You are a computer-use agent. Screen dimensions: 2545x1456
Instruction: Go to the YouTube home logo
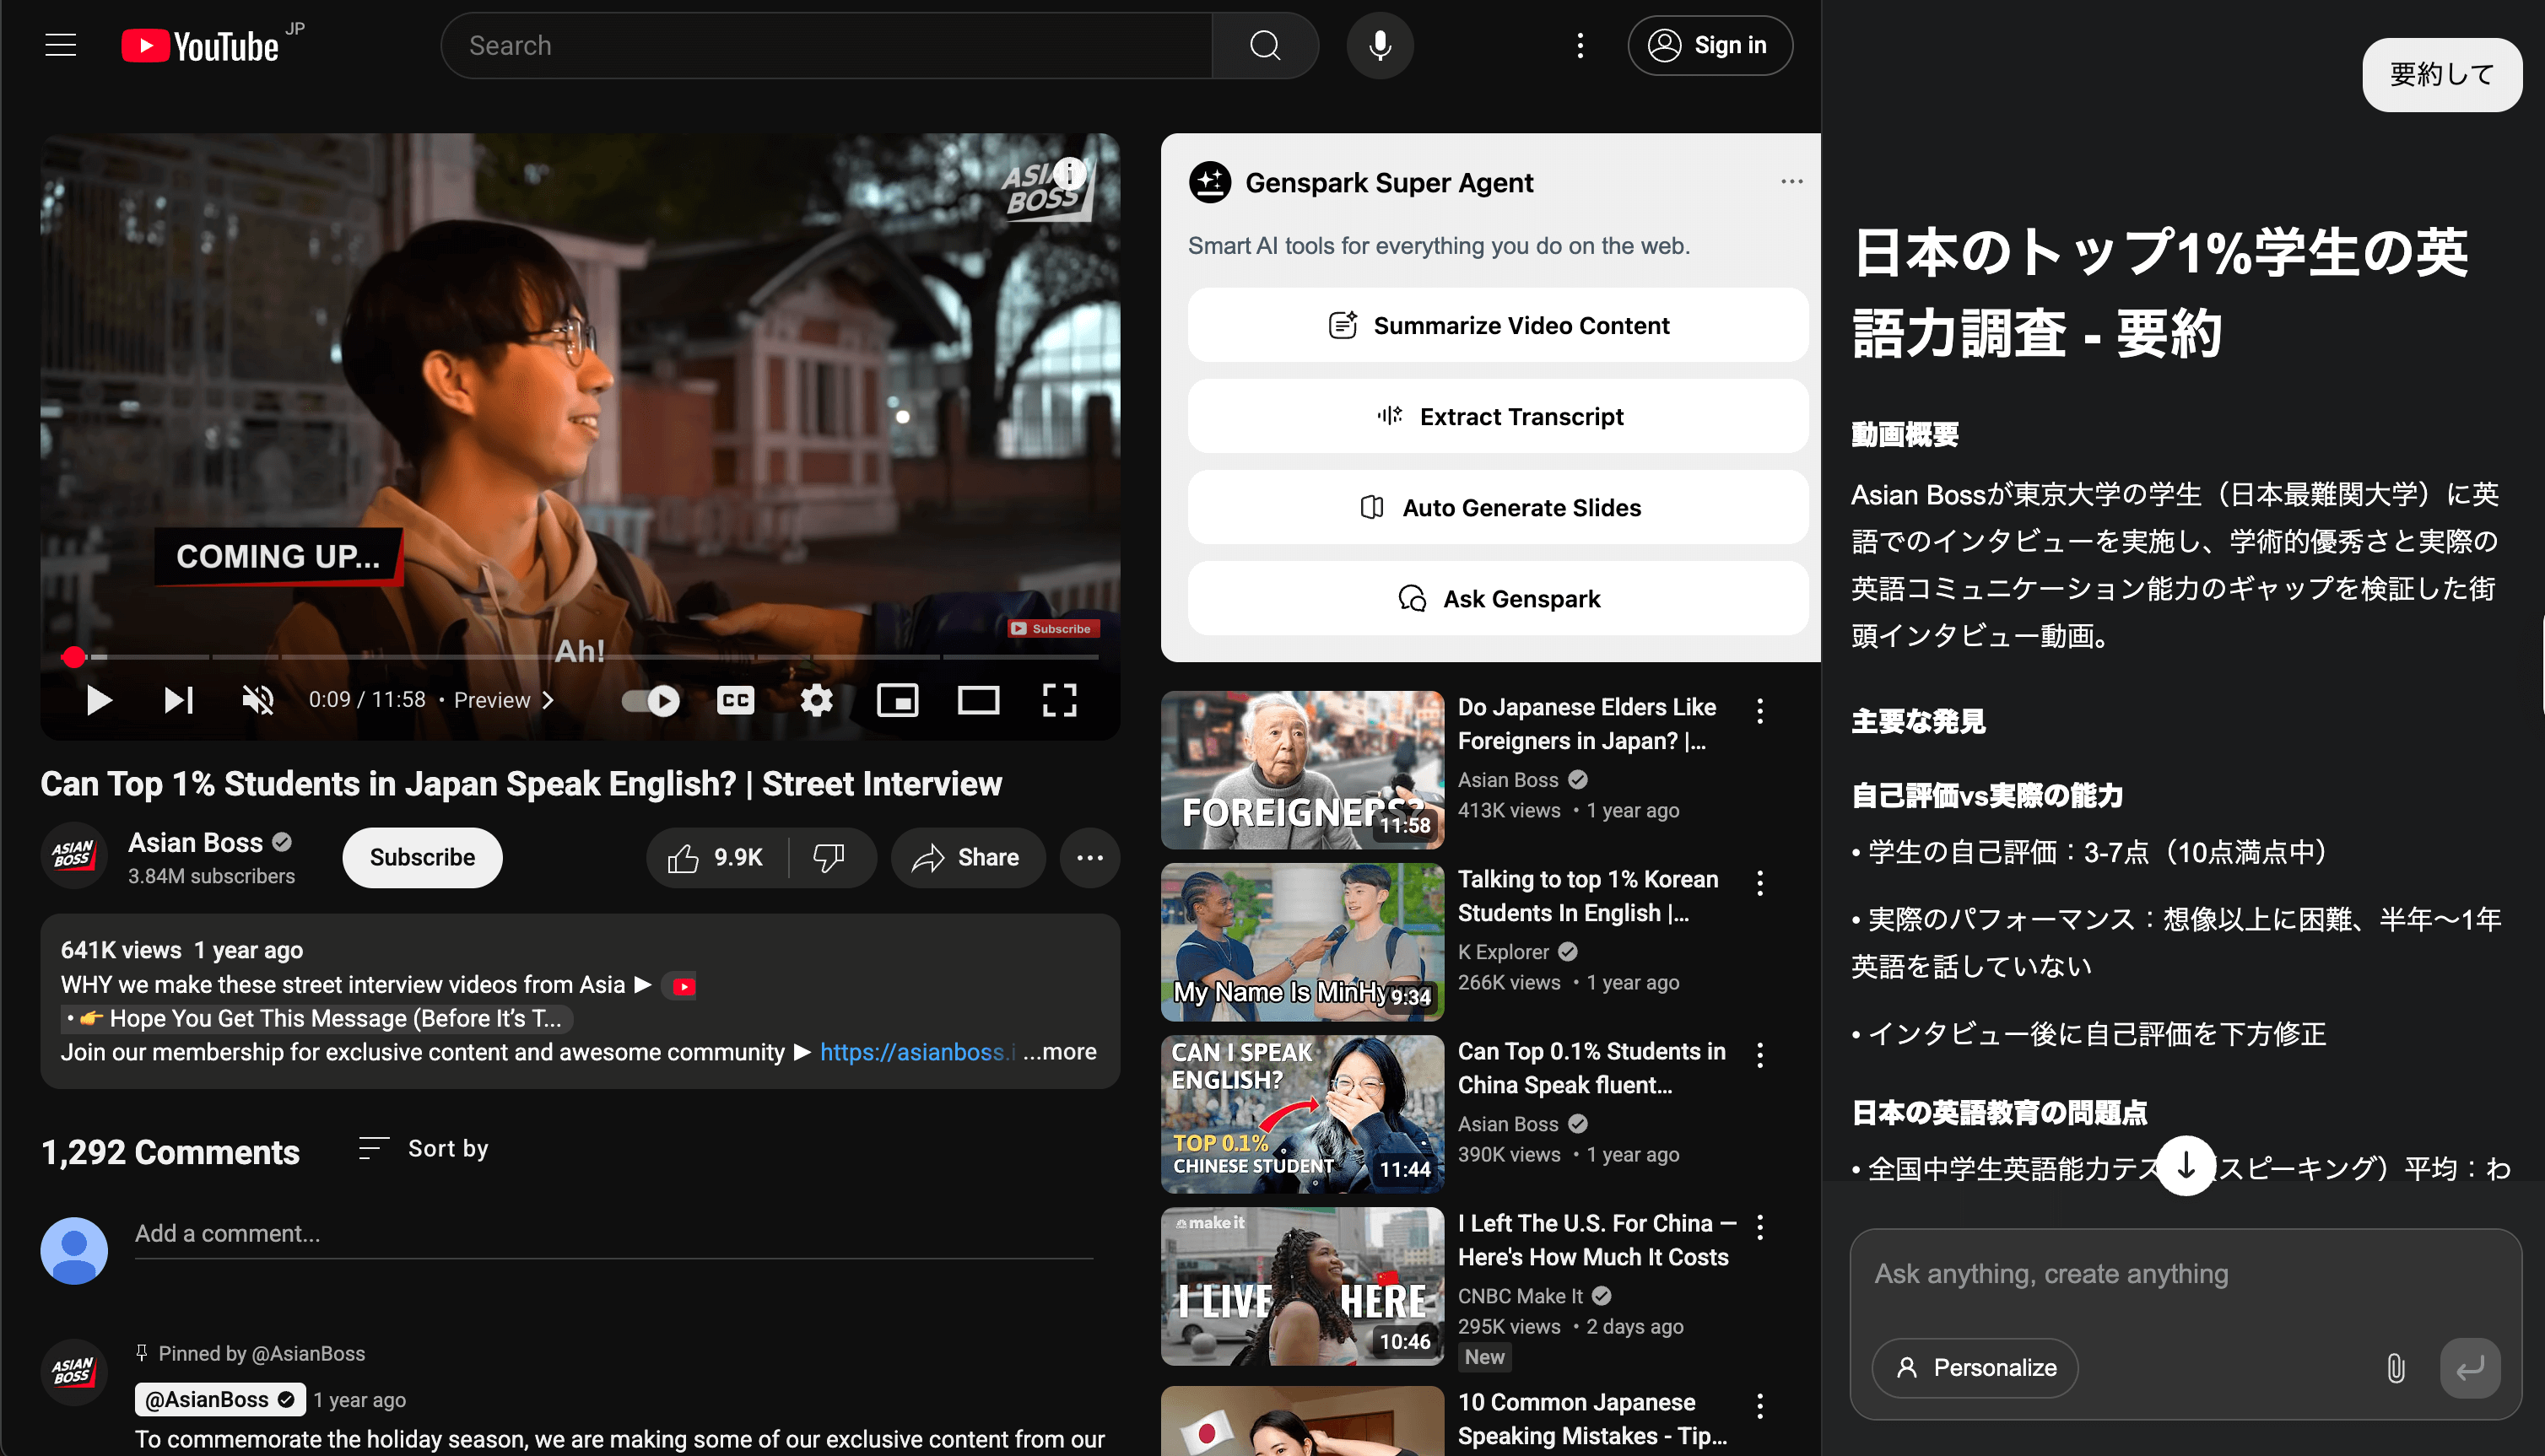pyautogui.click(x=200, y=46)
